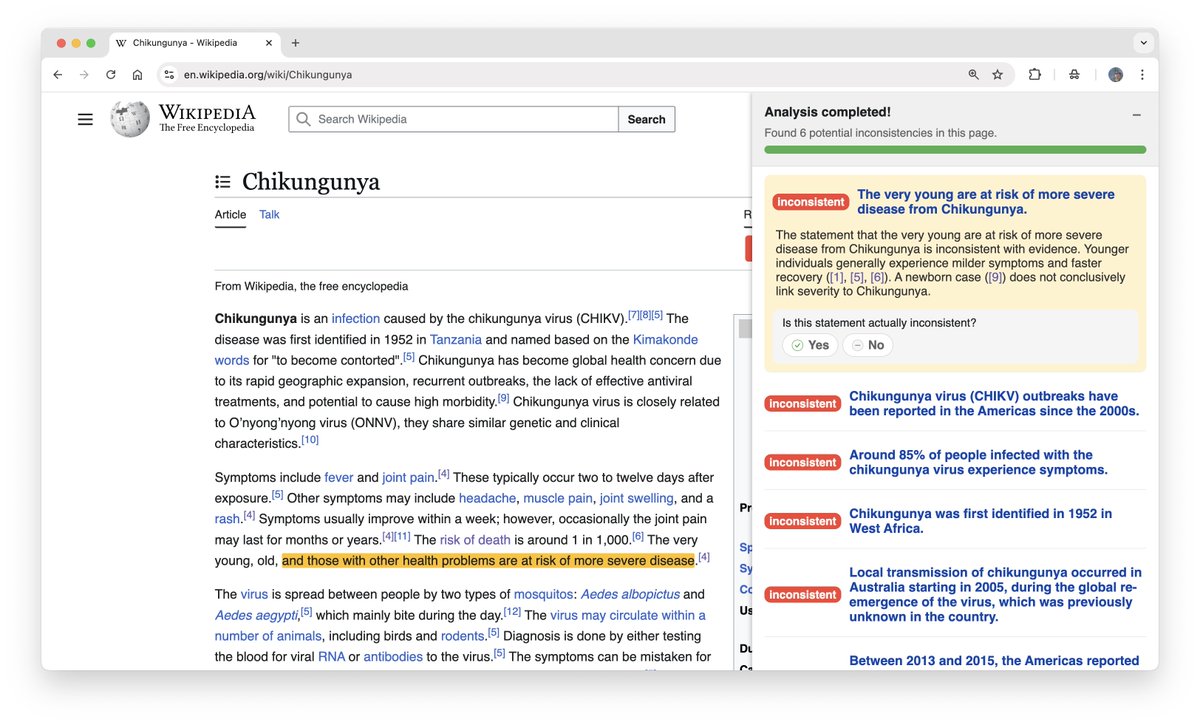Open Wikipedia main hamburger menu
Image resolution: width=1200 pixels, height=725 pixels.
click(x=85, y=119)
